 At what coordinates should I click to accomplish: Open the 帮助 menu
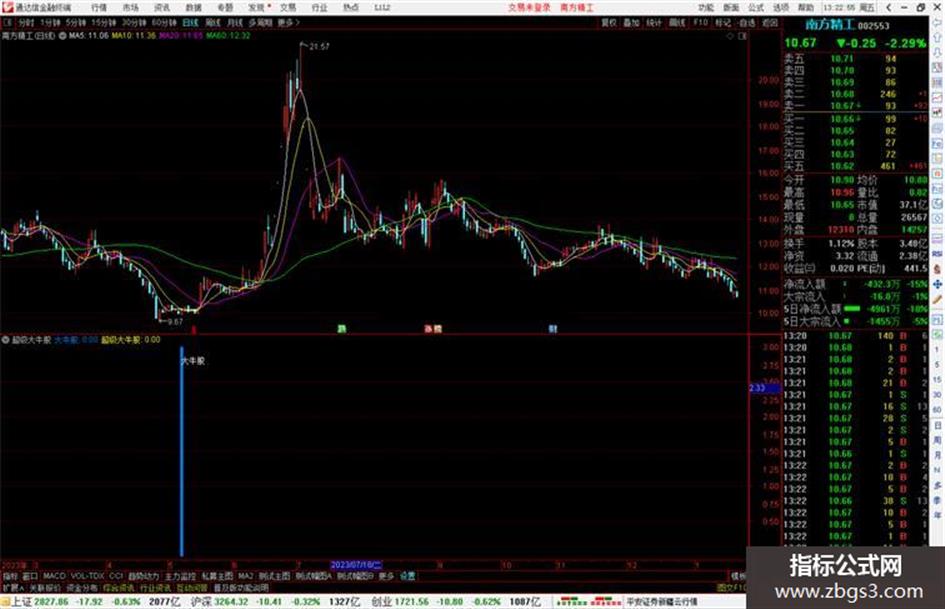(x=806, y=7)
